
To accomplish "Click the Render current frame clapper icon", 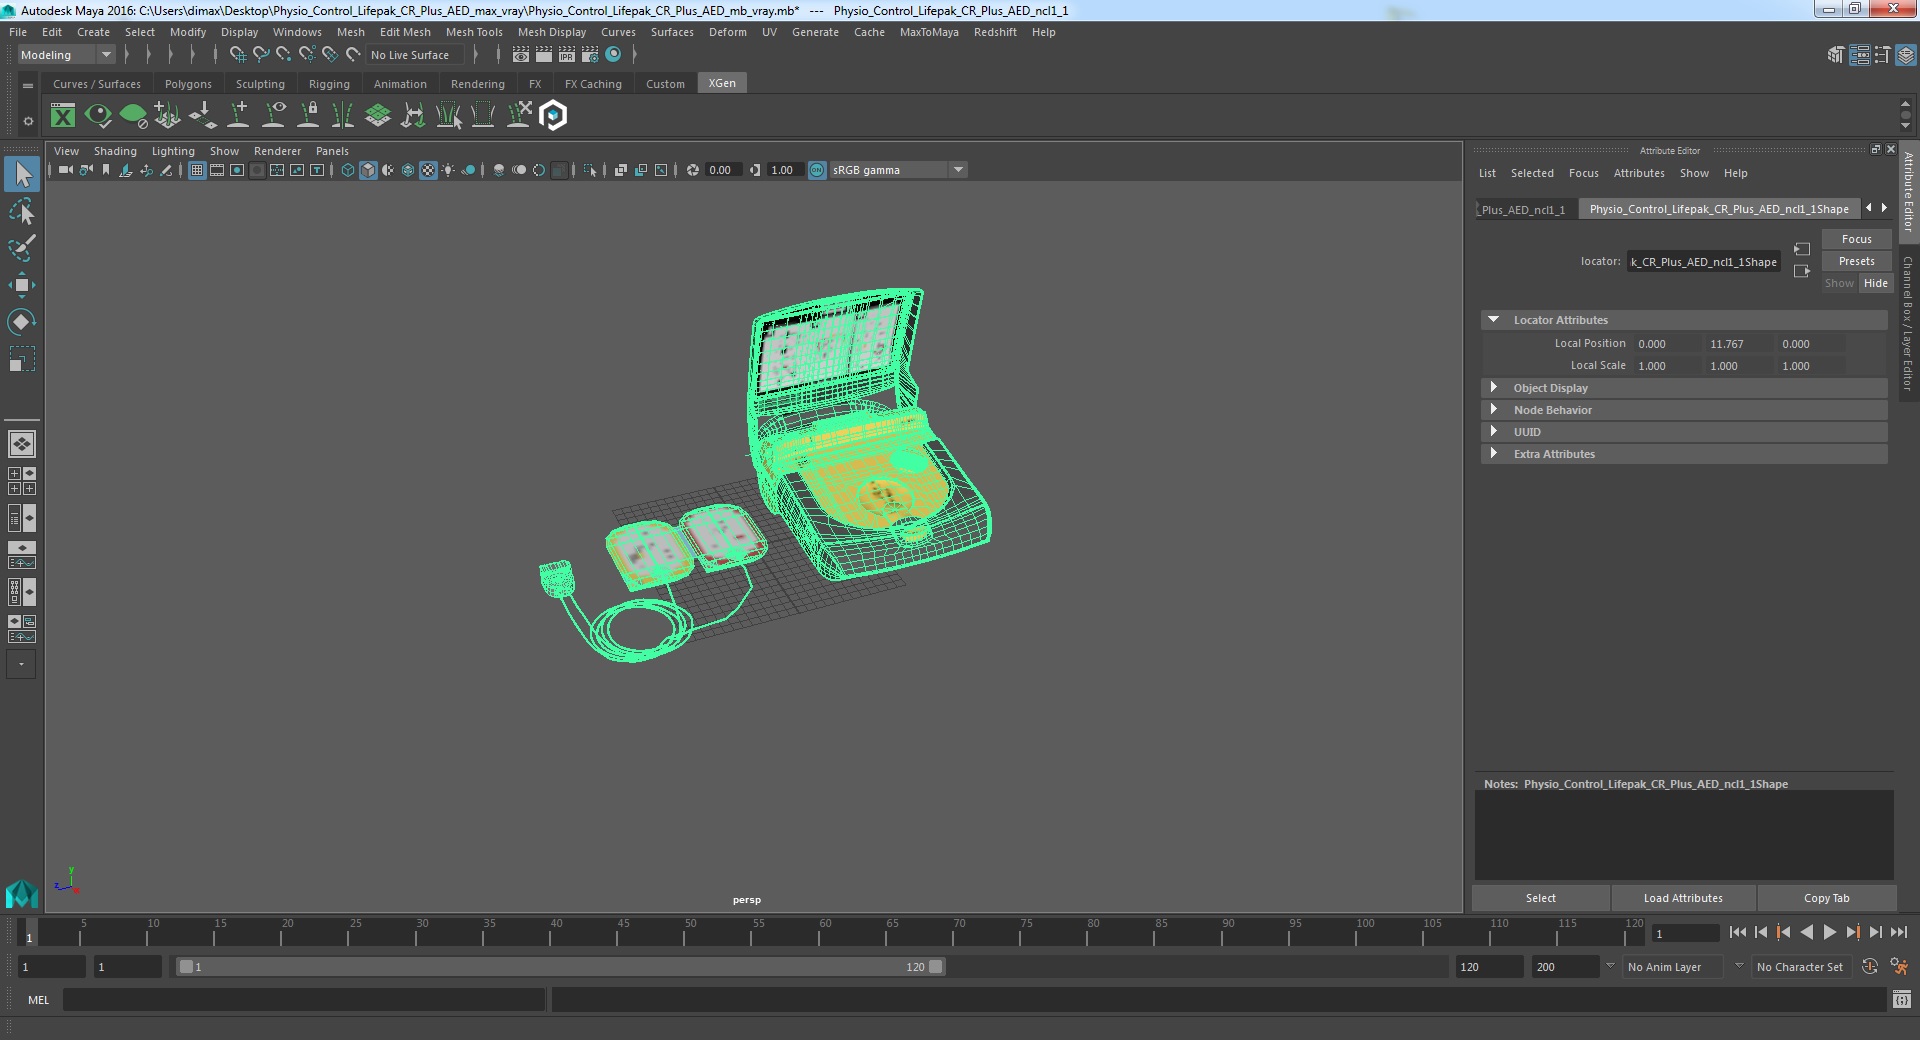I will pos(543,55).
